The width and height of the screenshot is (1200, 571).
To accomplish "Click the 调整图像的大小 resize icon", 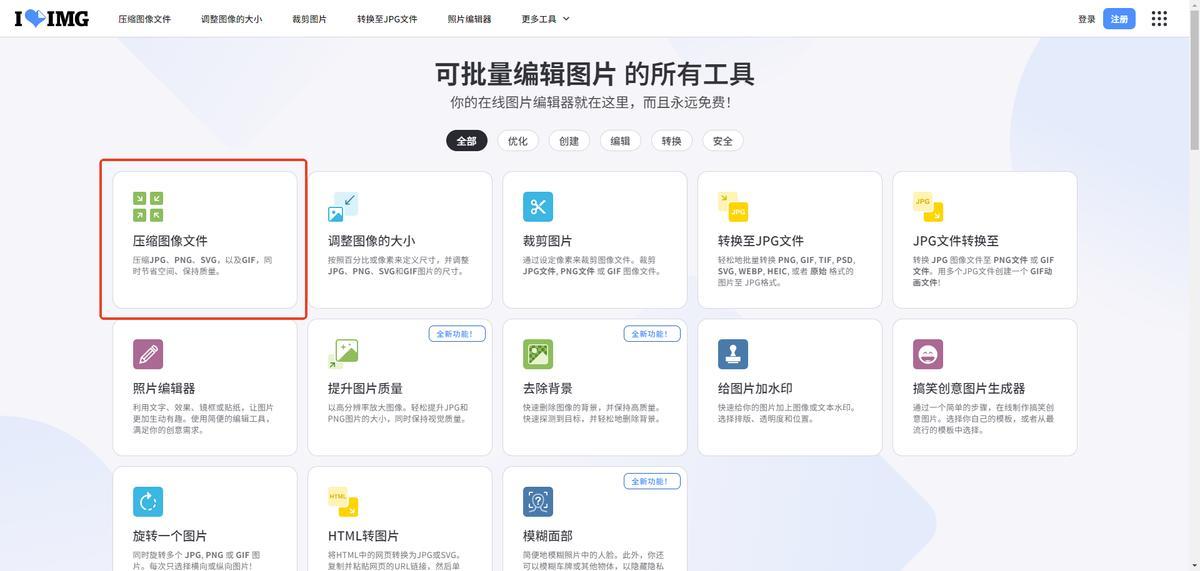I will point(343,207).
